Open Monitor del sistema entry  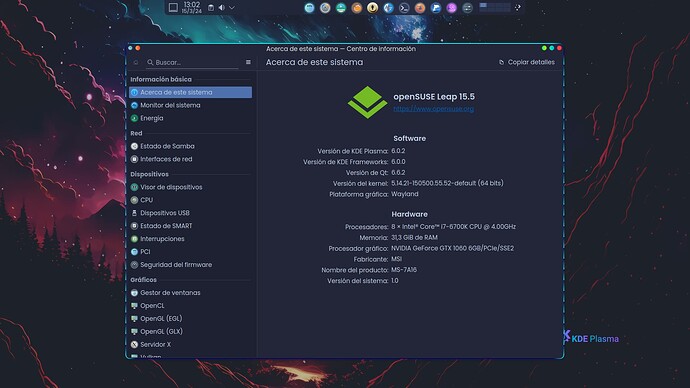point(191,105)
